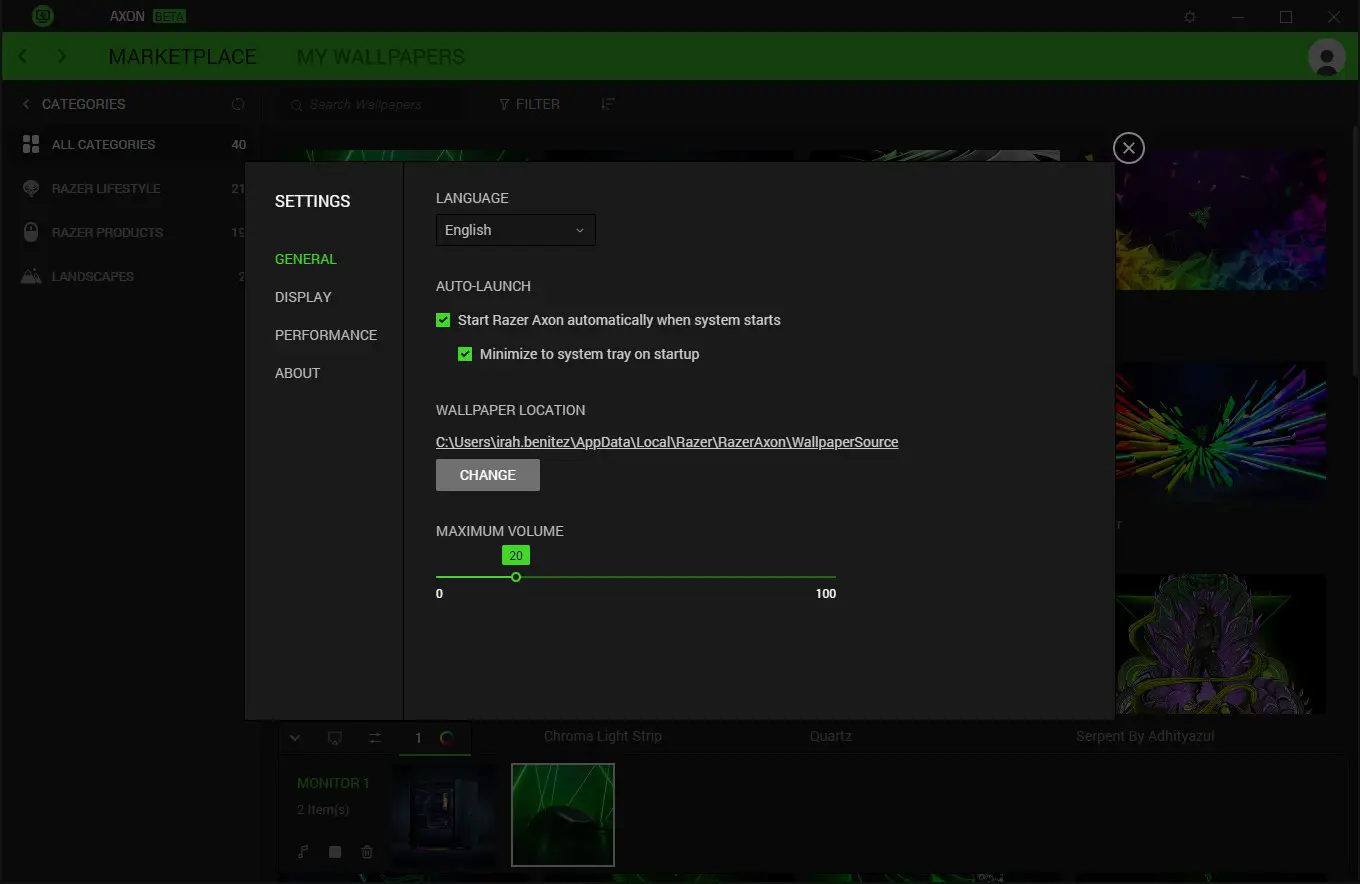Open the user profile avatar
Viewport: 1360px width, 884px height.
1327,57
